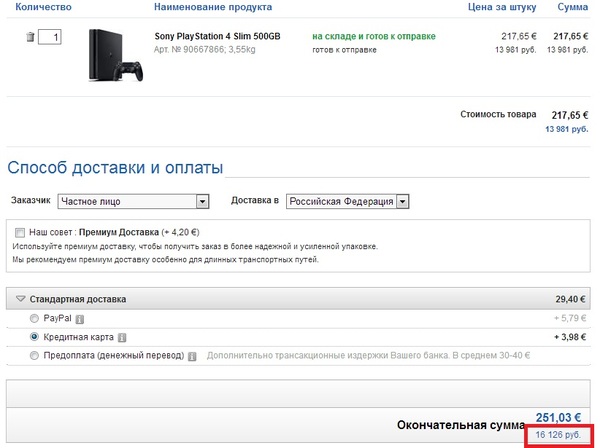Open the Доставка в country dropdown
This screenshot has height=448, width=600.
click(347, 201)
